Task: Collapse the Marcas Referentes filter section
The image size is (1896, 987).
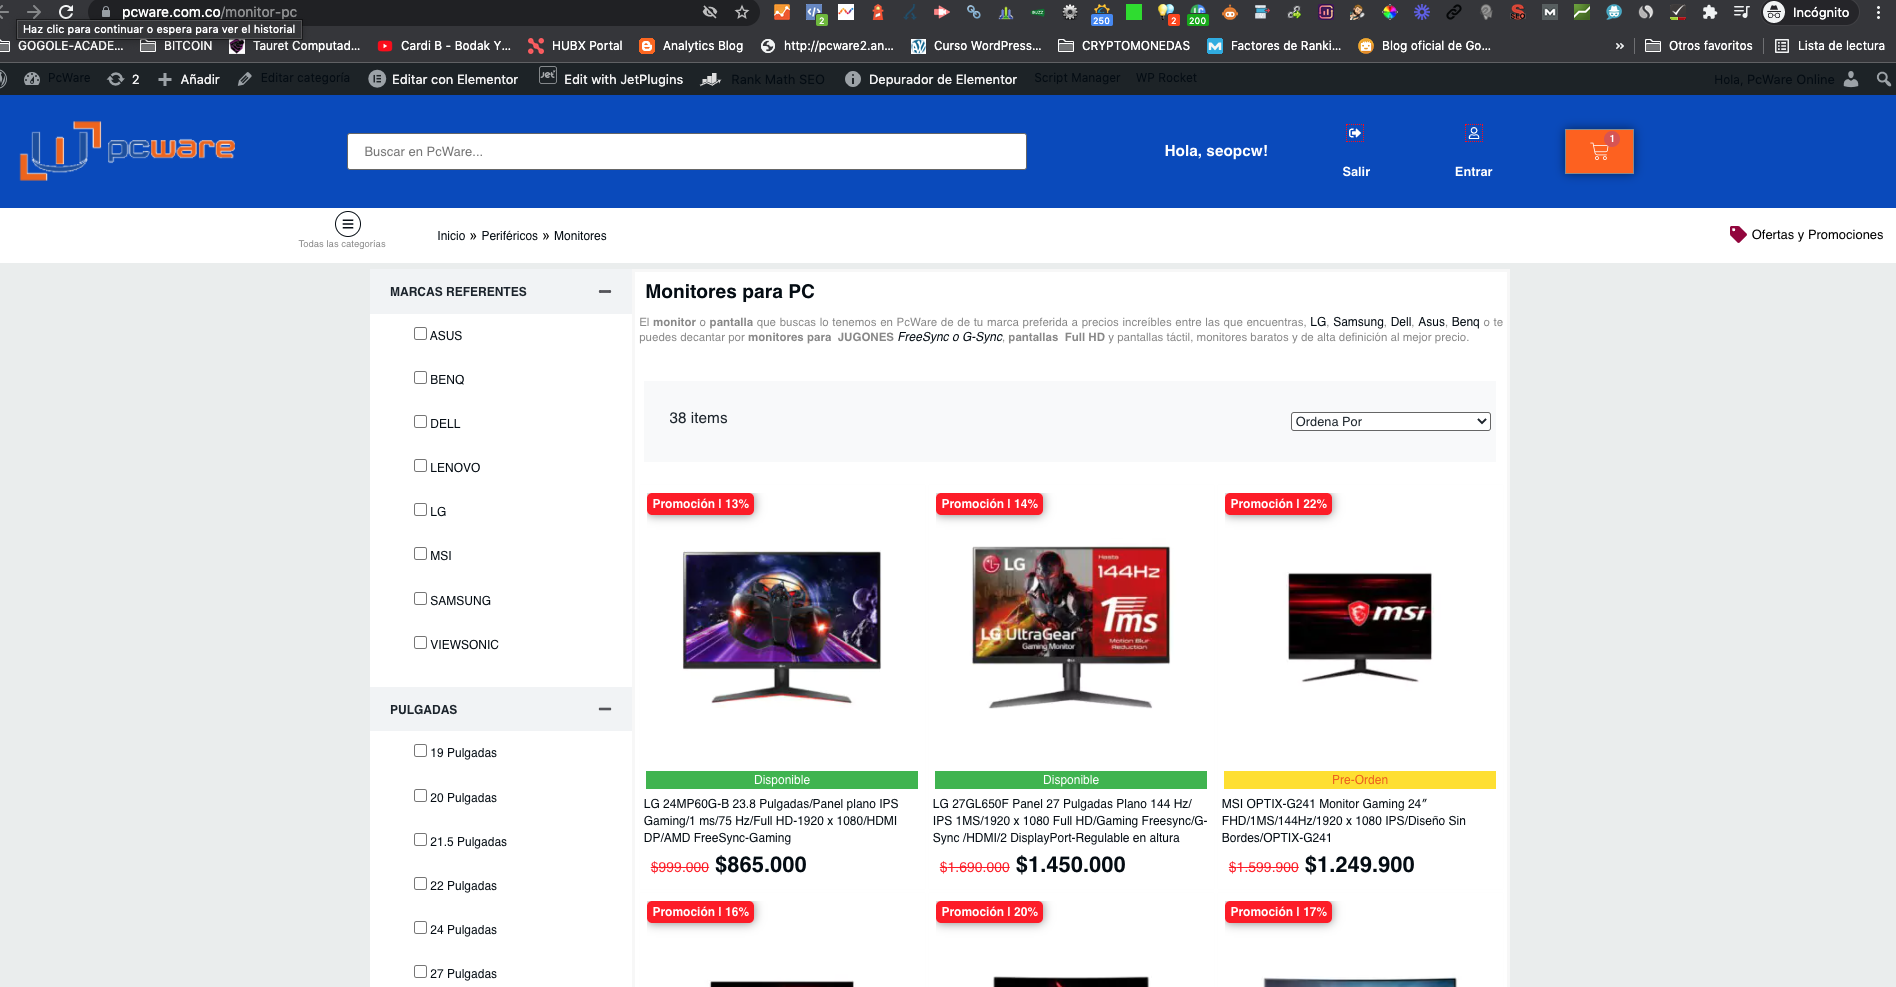Action: [604, 292]
